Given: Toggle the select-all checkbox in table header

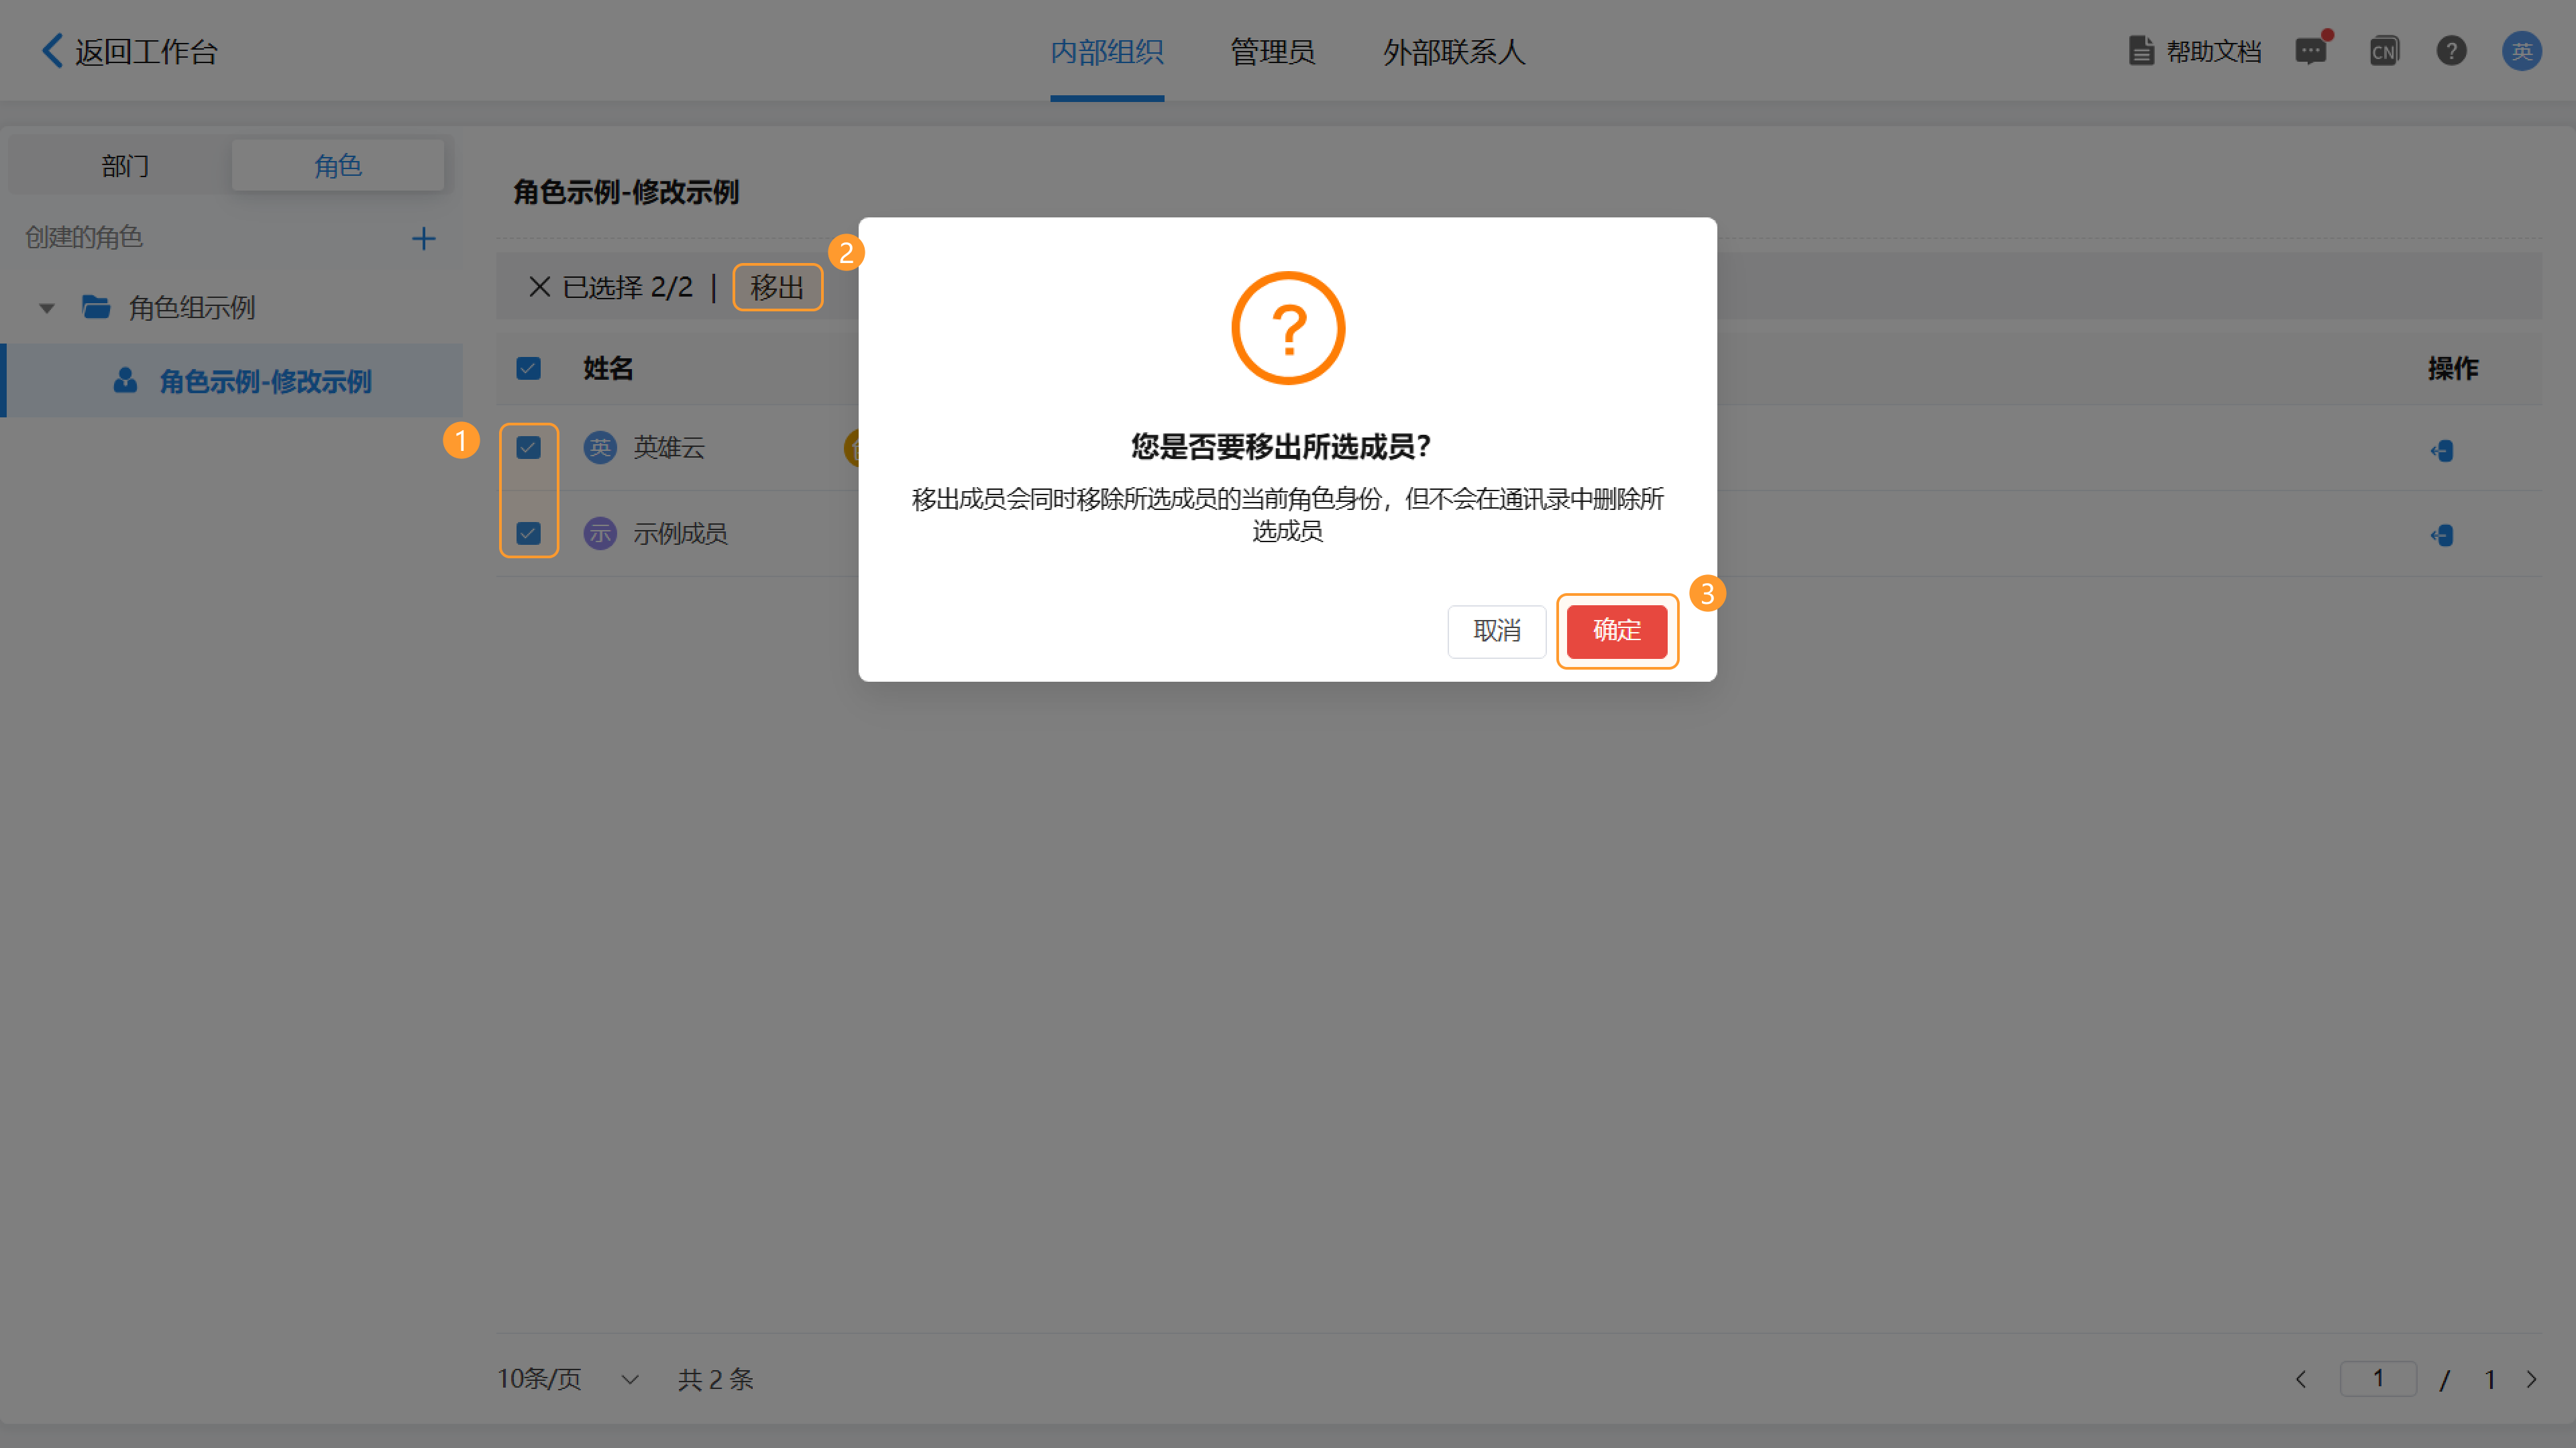Looking at the screenshot, I should point(528,369).
